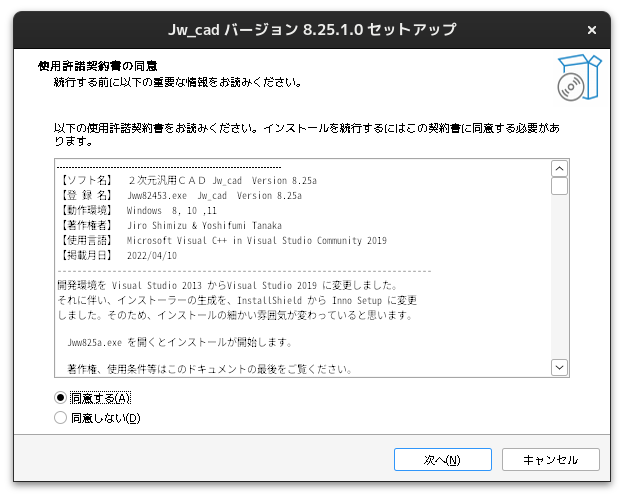This screenshot has width=624, height=498.
Task: Click the 著作権、使用条件等は line
Action: pos(210,369)
